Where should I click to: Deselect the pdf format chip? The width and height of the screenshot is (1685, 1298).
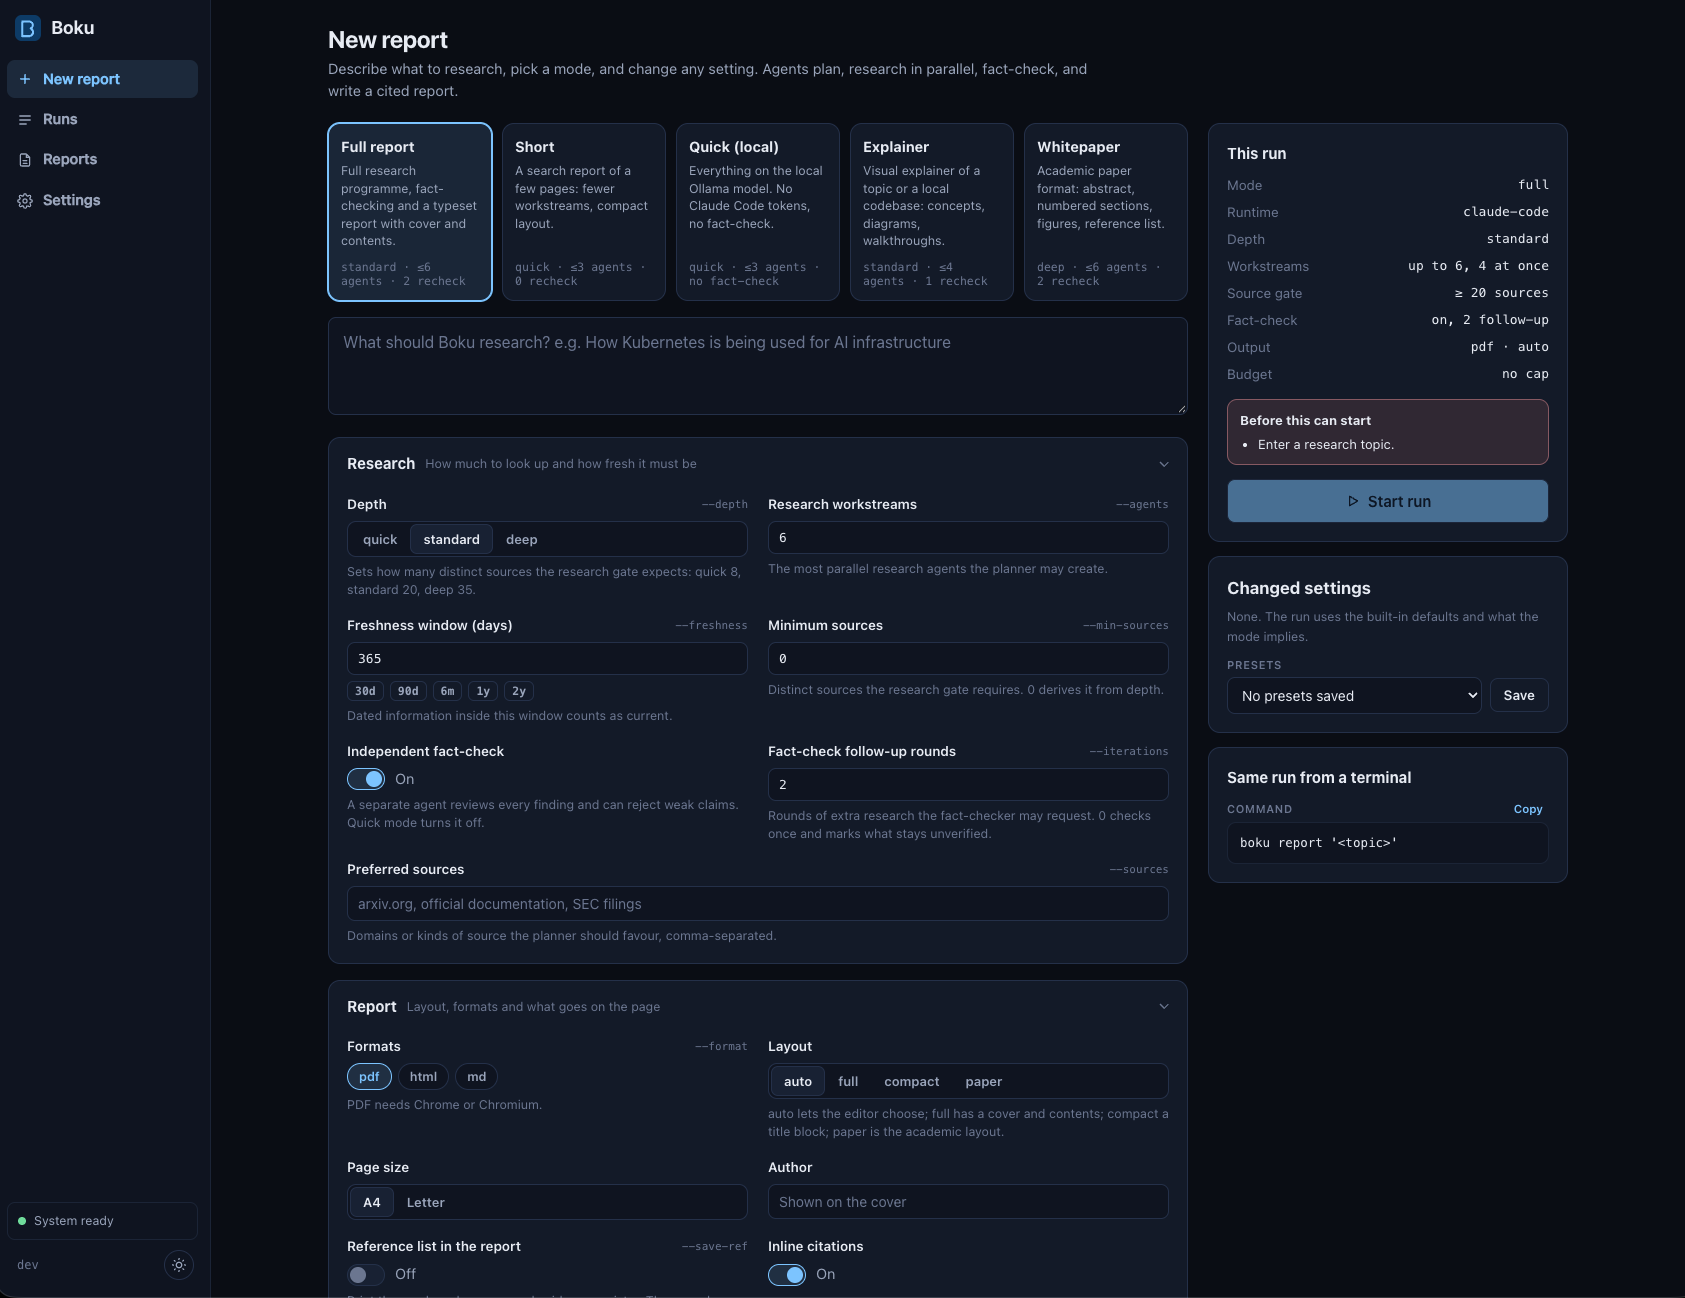click(x=369, y=1077)
